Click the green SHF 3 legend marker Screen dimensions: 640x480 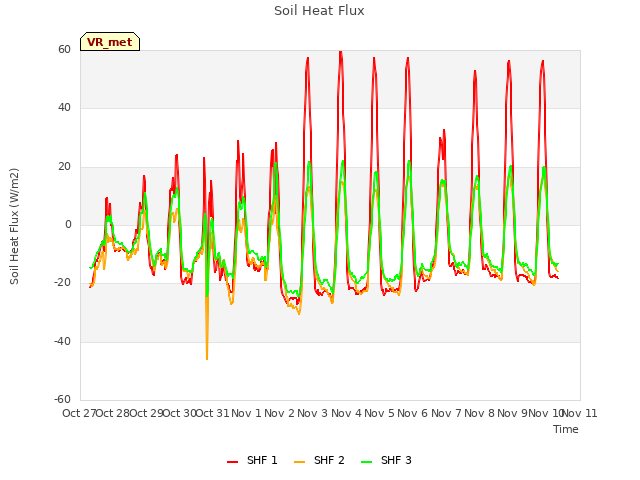point(367,462)
